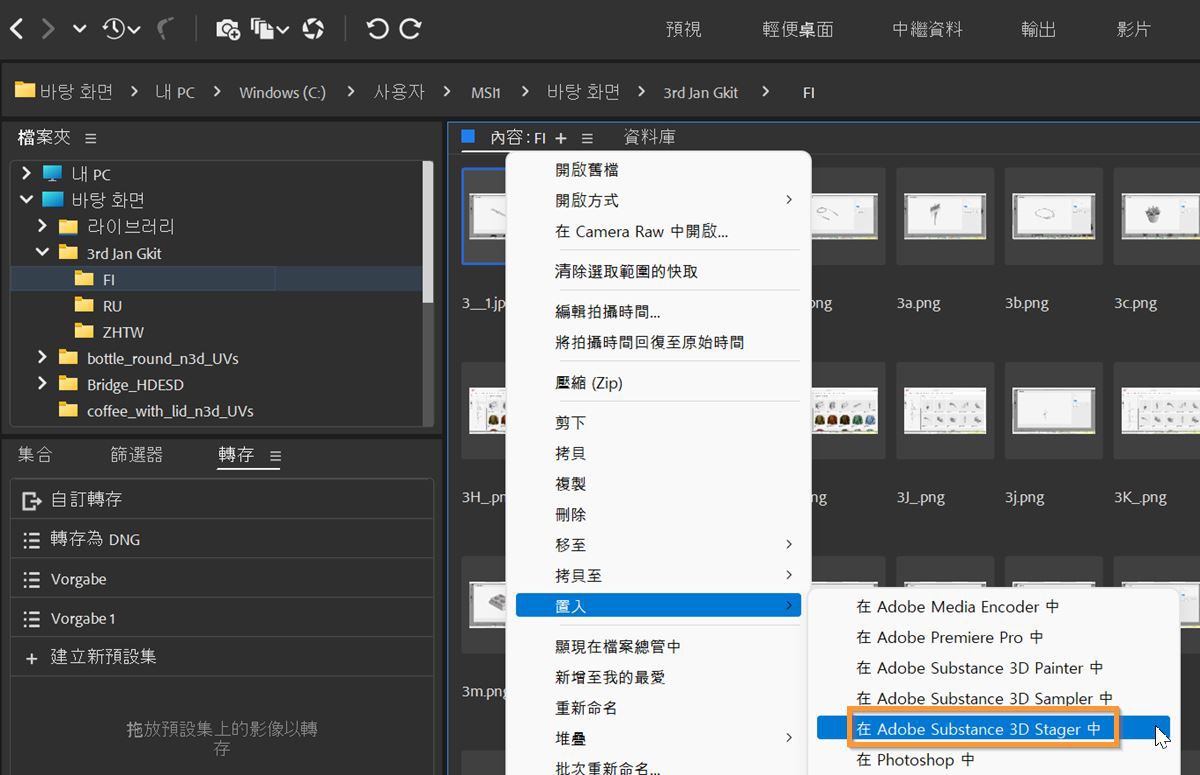
Task: Select the Vorgabe preset
Action: coord(222,579)
